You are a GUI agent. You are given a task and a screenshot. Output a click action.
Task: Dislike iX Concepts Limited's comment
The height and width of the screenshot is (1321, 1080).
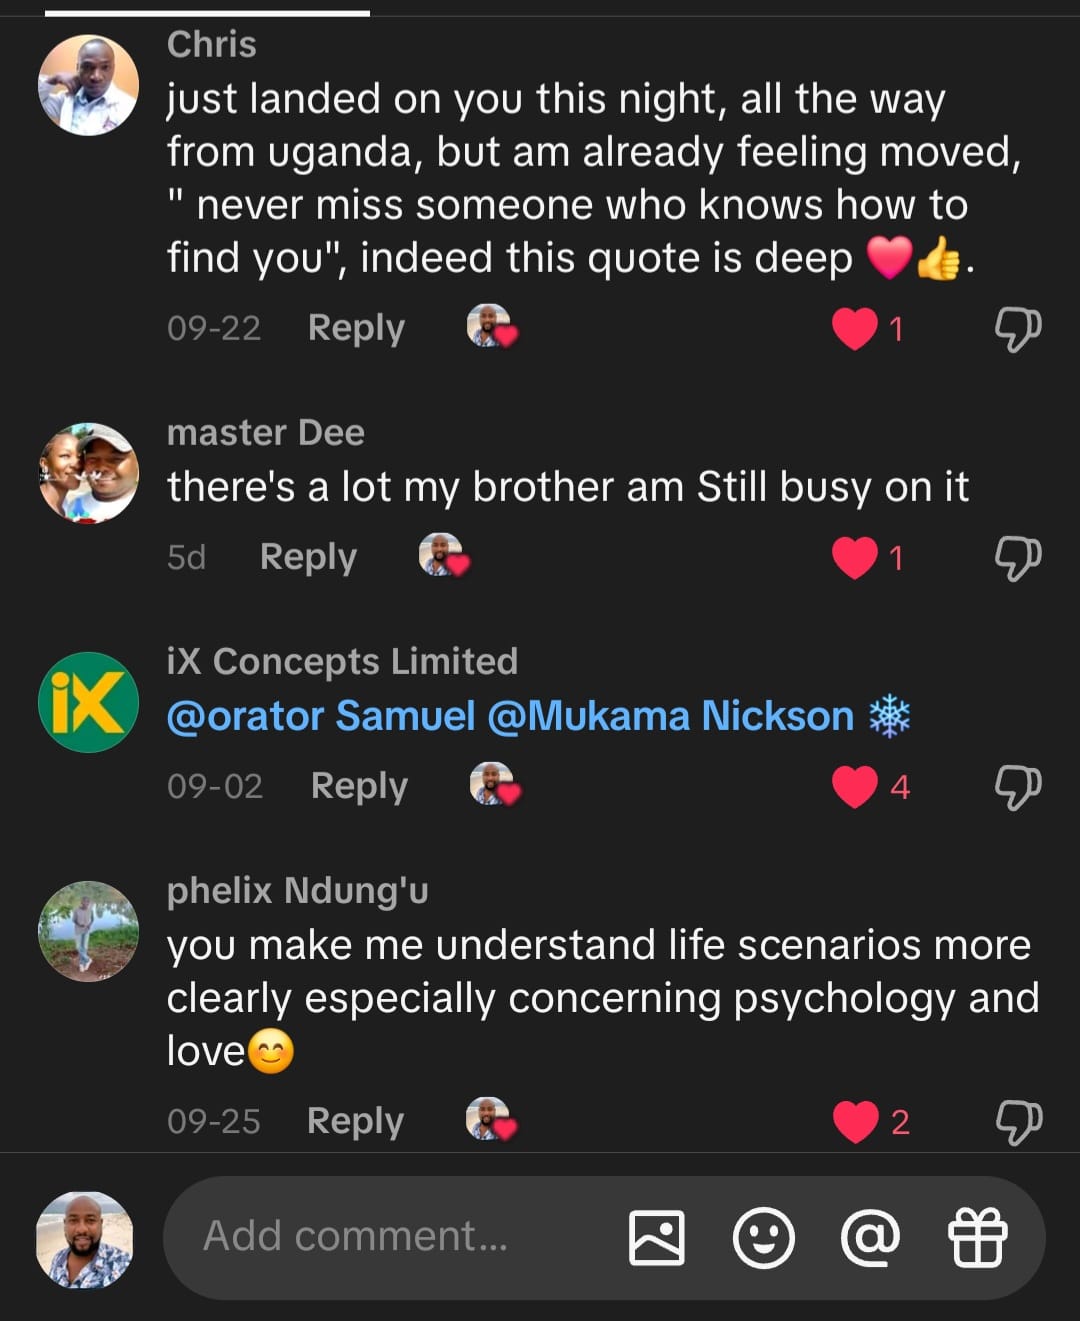tap(1018, 787)
